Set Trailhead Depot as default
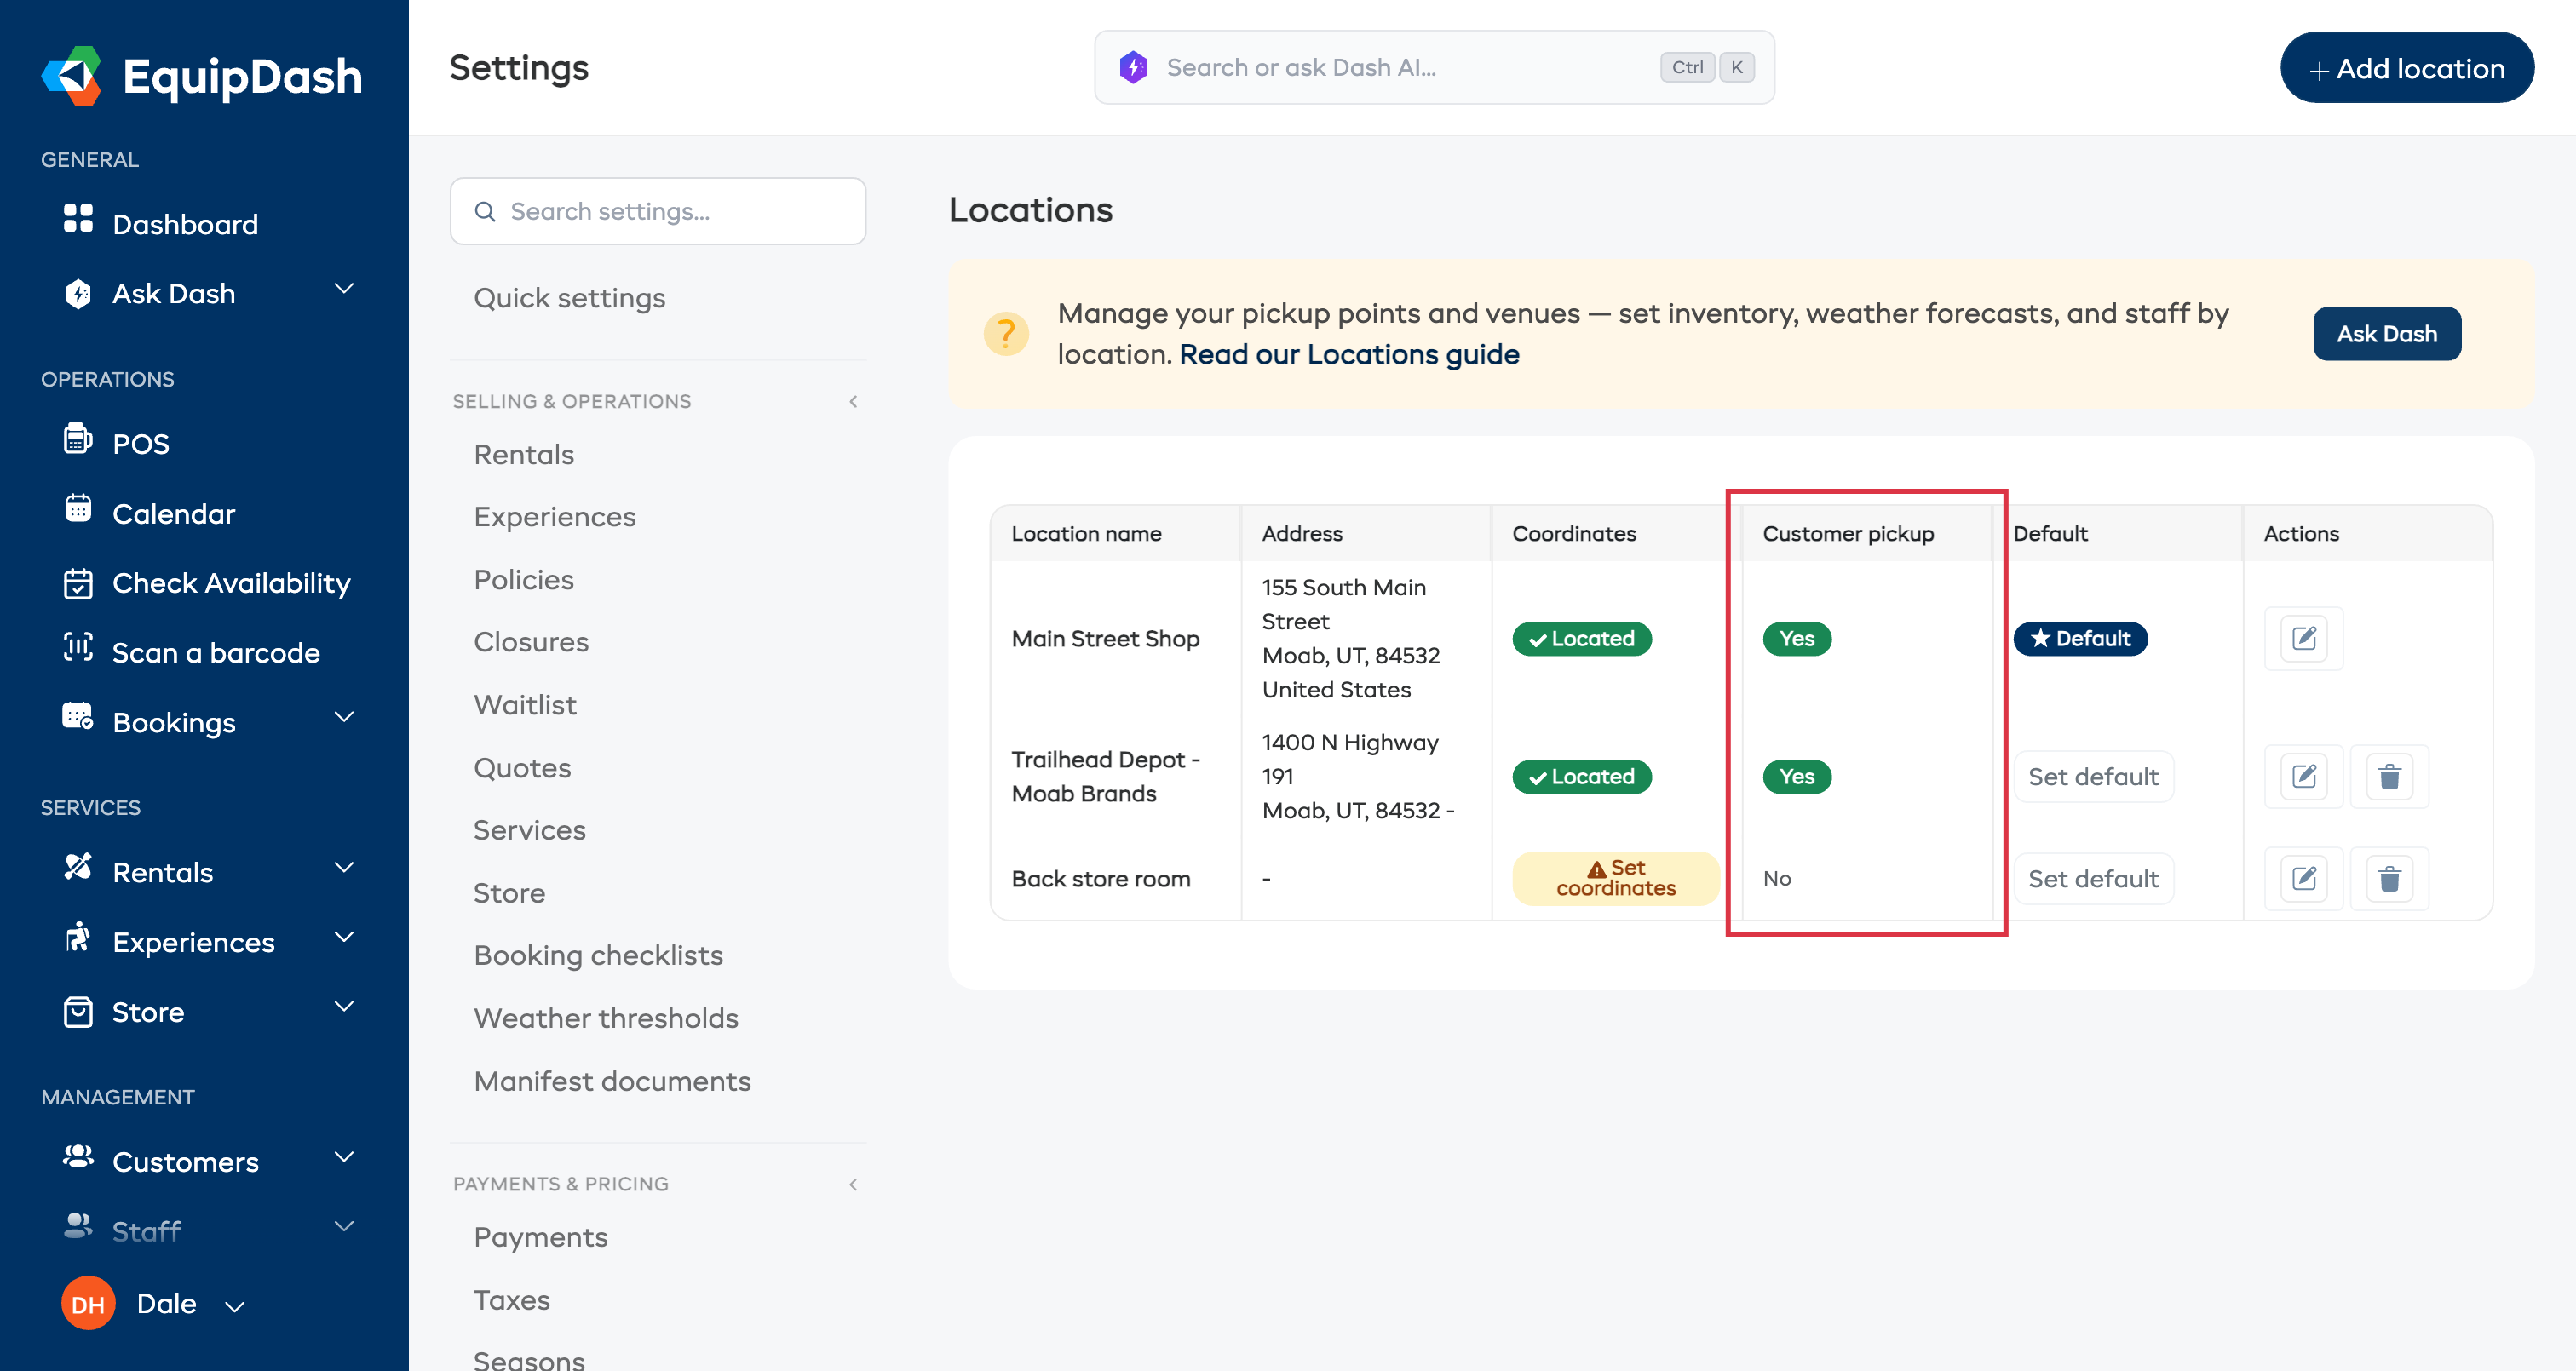This screenshot has width=2576, height=1371. point(2093,776)
